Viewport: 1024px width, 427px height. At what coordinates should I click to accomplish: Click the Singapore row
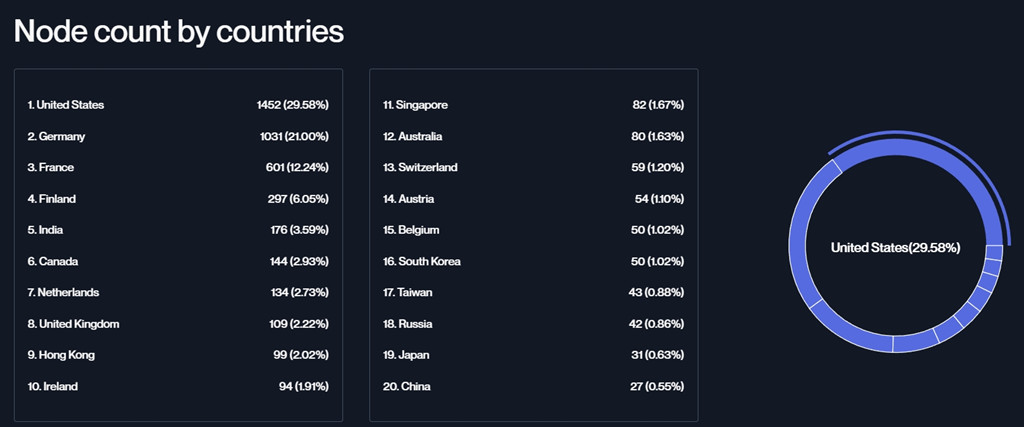(534, 105)
